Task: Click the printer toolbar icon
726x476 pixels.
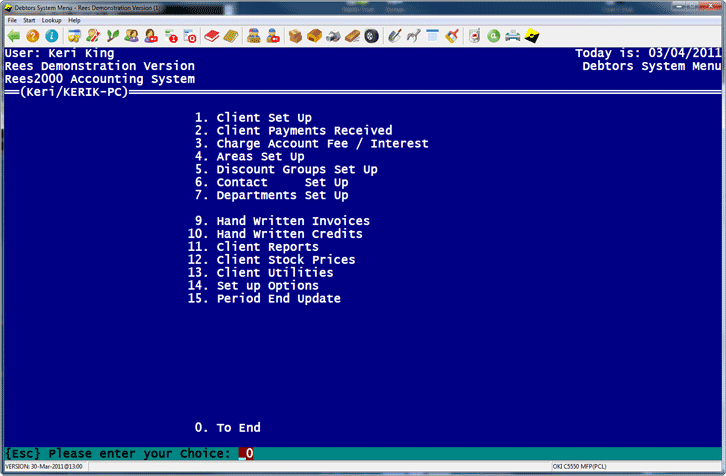Action: (512, 36)
